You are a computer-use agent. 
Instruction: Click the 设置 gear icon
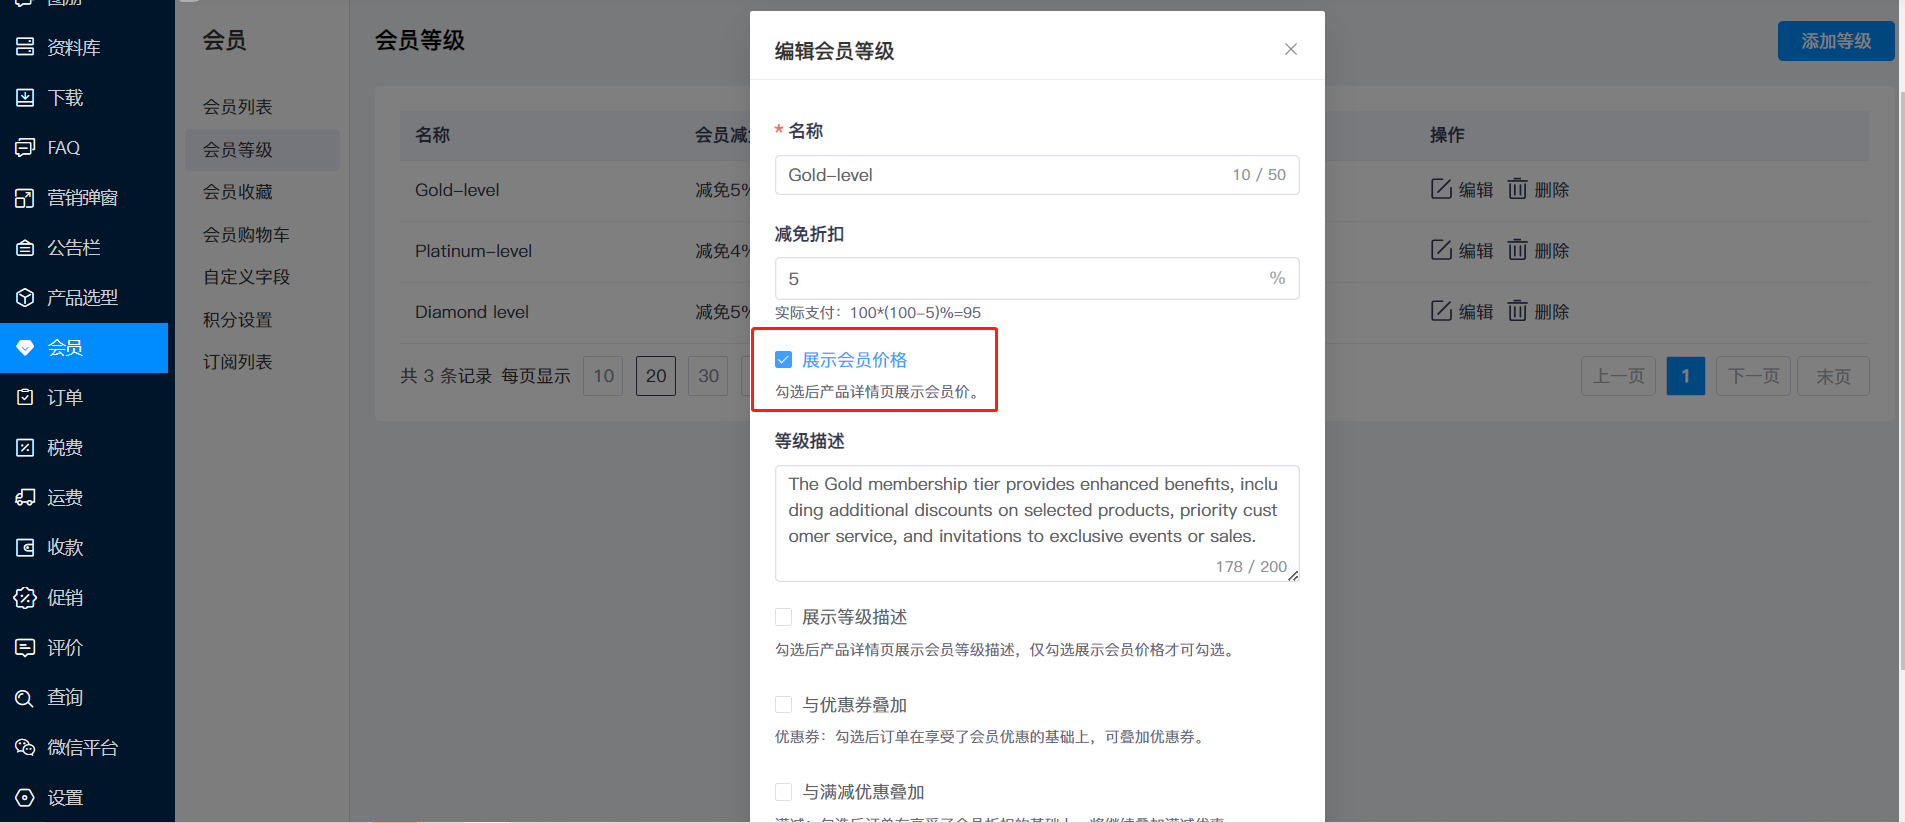25,798
